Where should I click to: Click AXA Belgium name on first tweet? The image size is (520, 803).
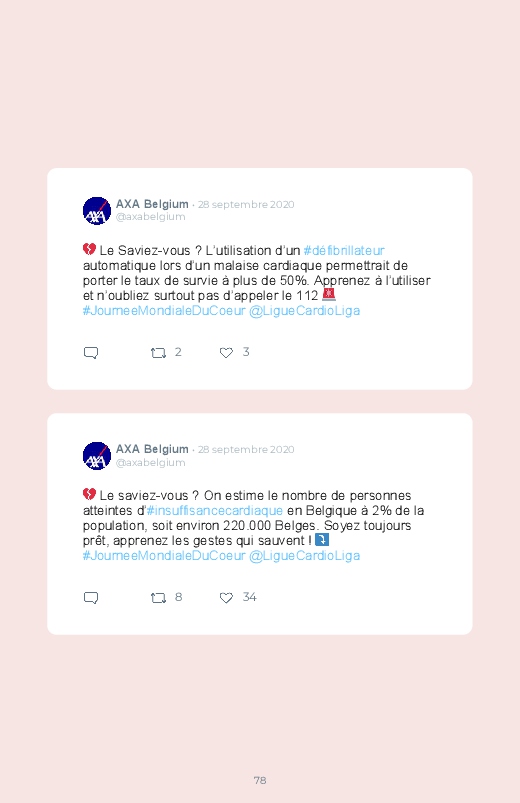coord(152,204)
